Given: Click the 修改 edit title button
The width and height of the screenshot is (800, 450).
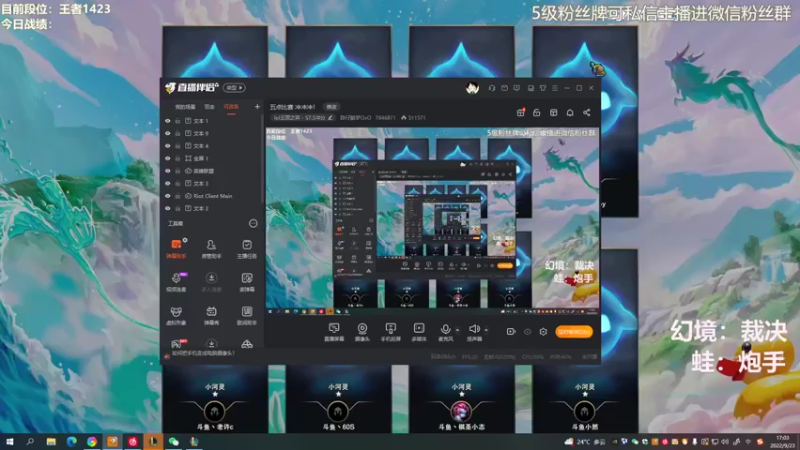Looking at the screenshot, I should [332, 107].
